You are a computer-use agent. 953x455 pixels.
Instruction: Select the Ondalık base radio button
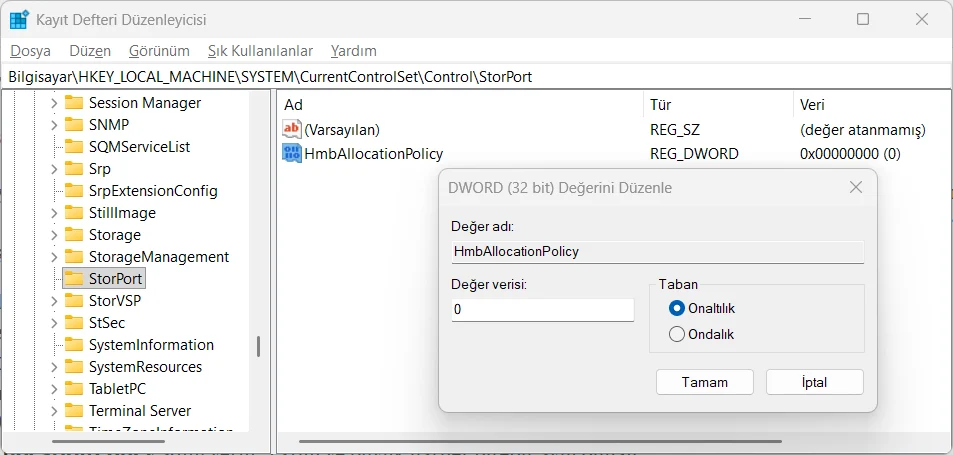click(x=676, y=334)
